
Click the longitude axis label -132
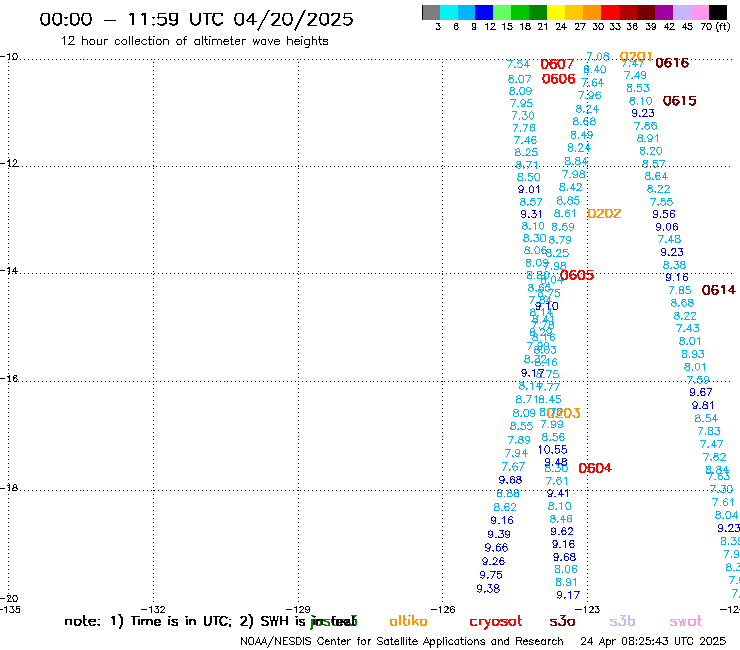click(153, 610)
